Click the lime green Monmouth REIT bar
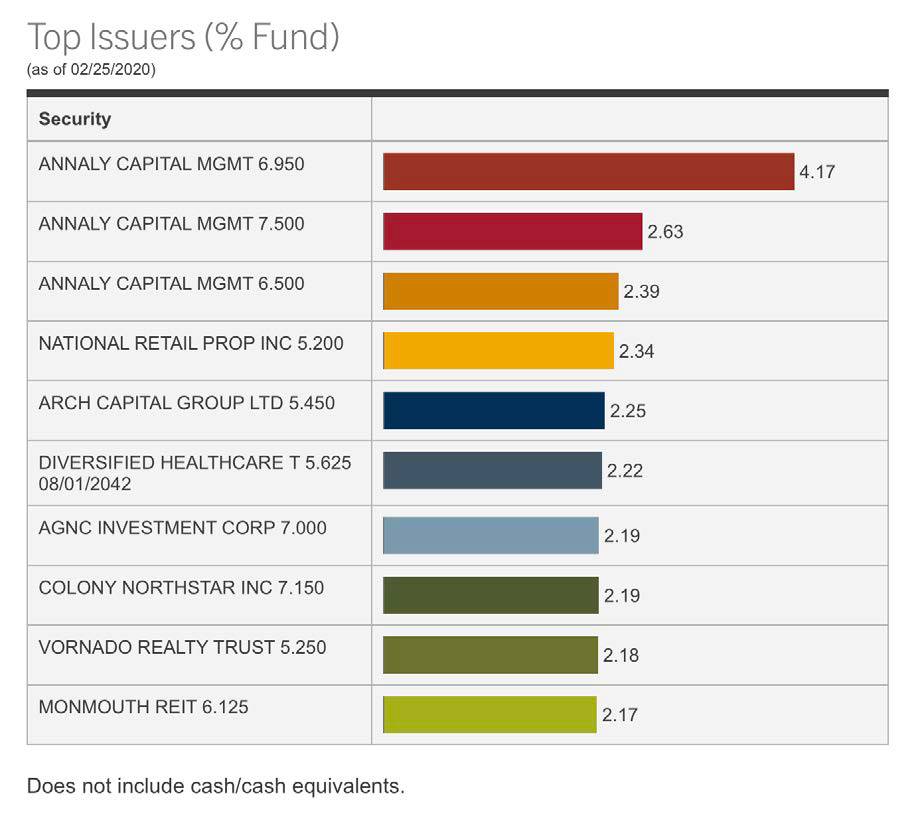The height and width of the screenshot is (822, 924). coord(489,715)
